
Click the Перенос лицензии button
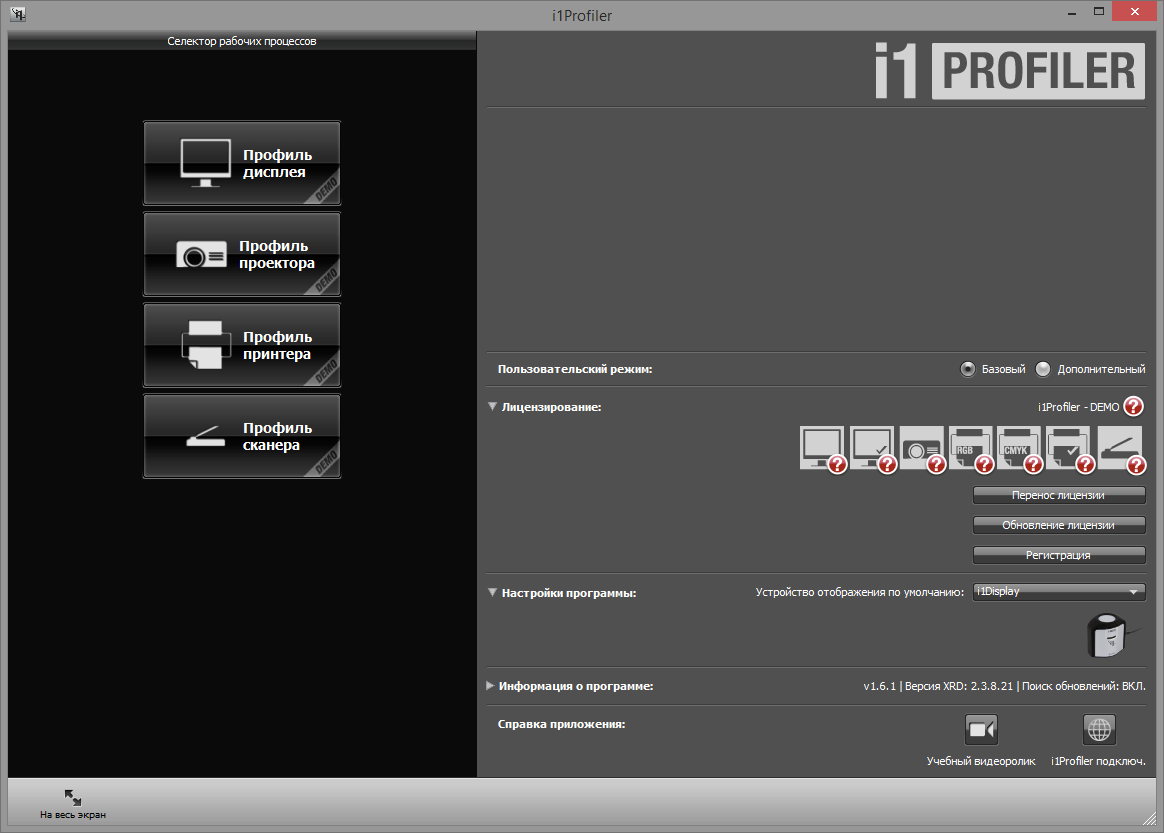click(1059, 495)
